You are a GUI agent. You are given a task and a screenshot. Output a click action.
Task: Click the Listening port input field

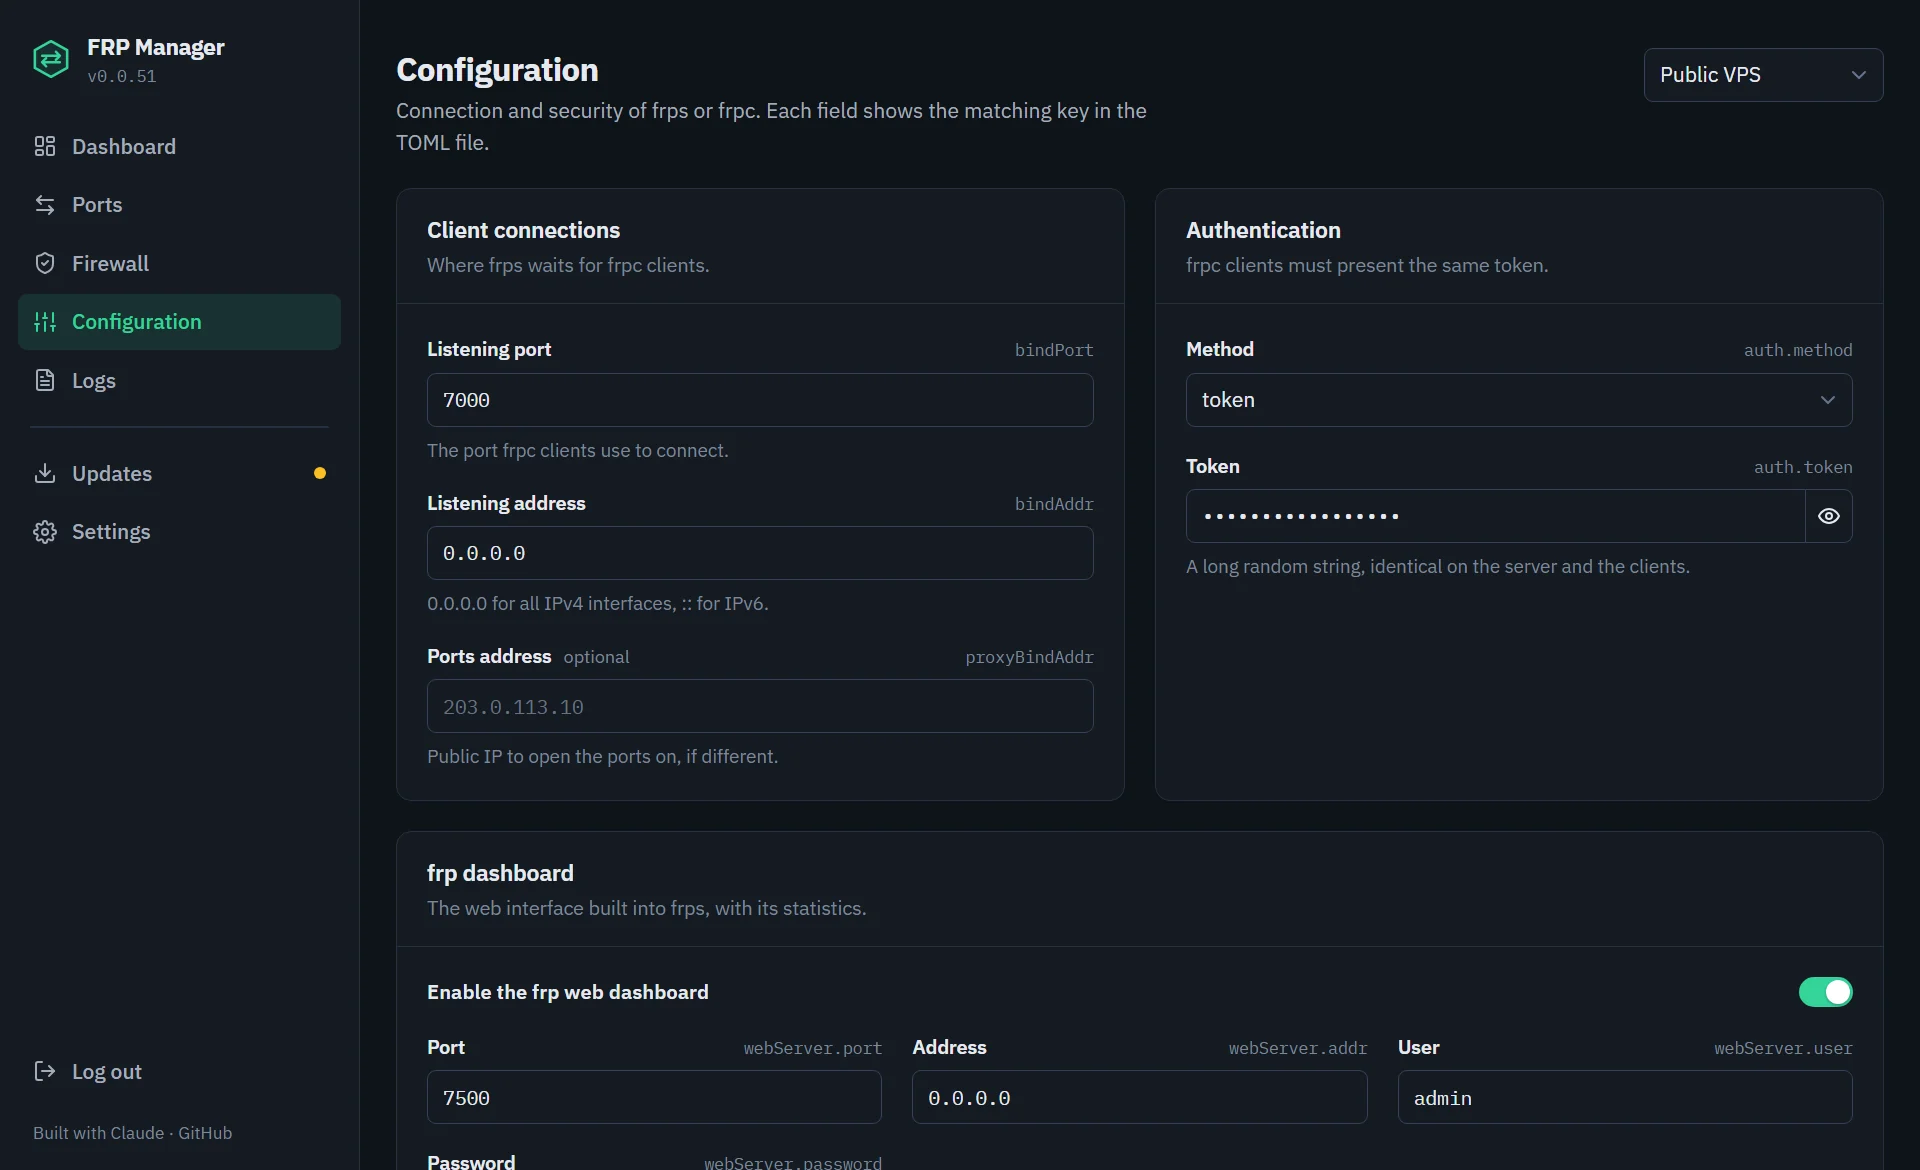(x=759, y=400)
